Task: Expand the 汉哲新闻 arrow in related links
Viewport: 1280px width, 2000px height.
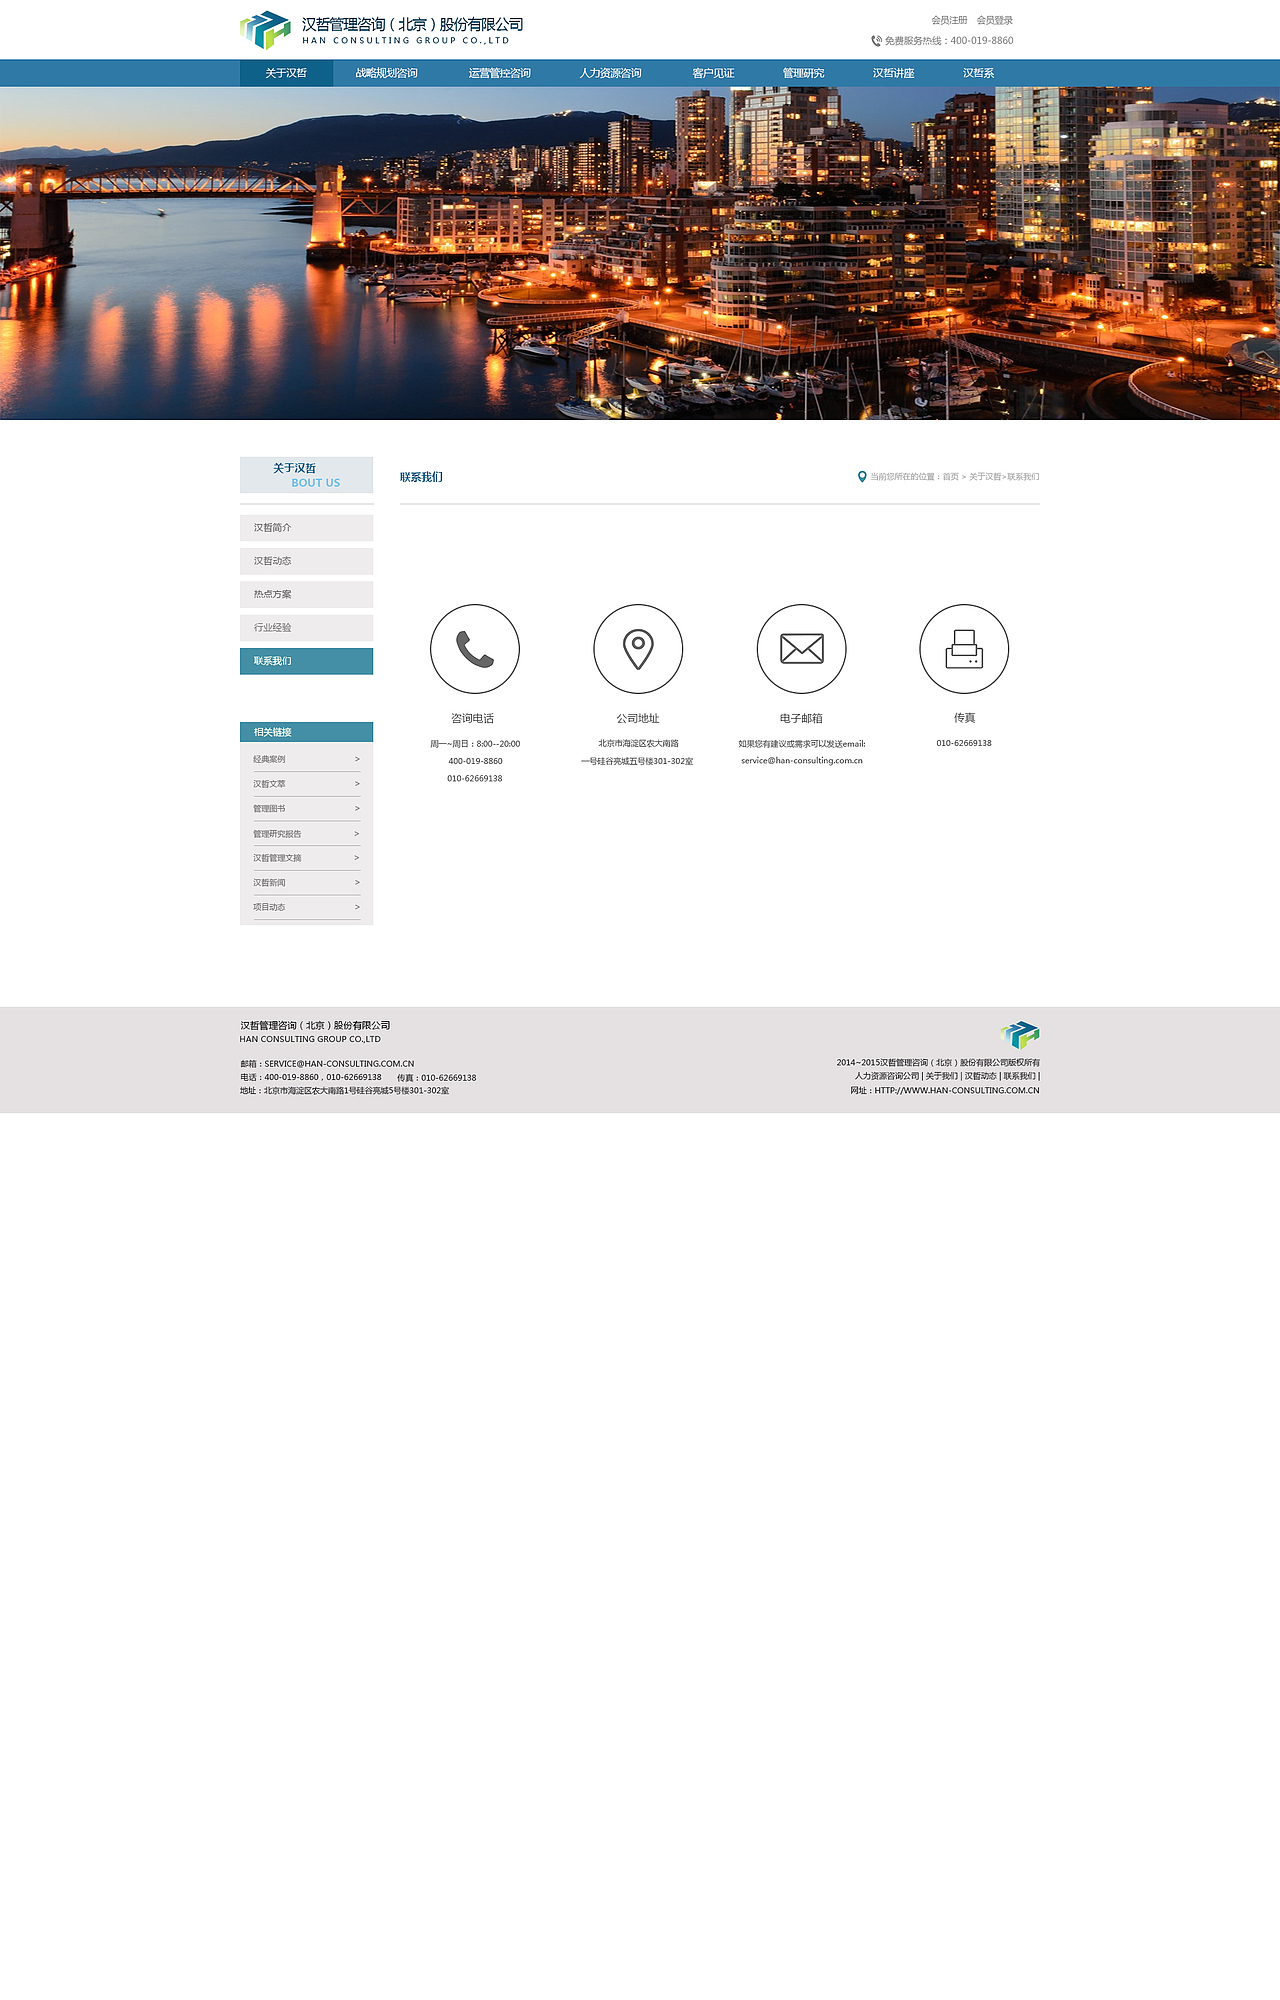Action: pyautogui.click(x=357, y=882)
